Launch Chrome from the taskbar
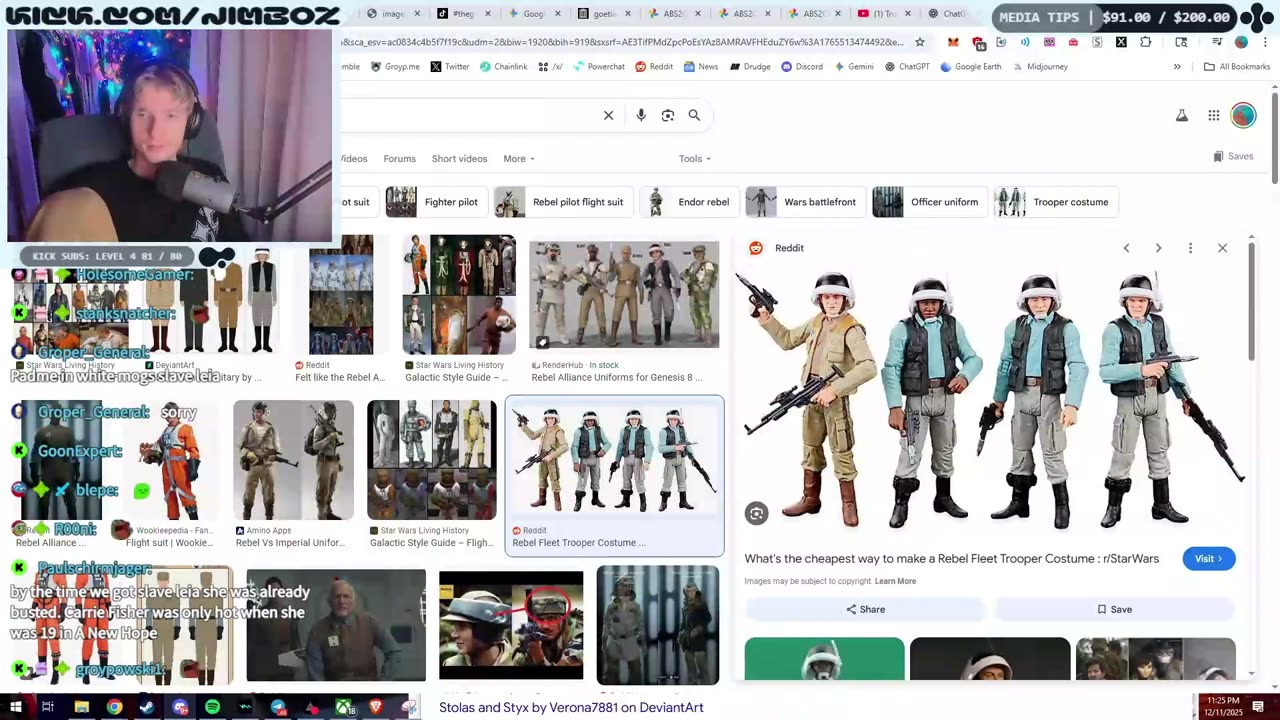 click(114, 707)
